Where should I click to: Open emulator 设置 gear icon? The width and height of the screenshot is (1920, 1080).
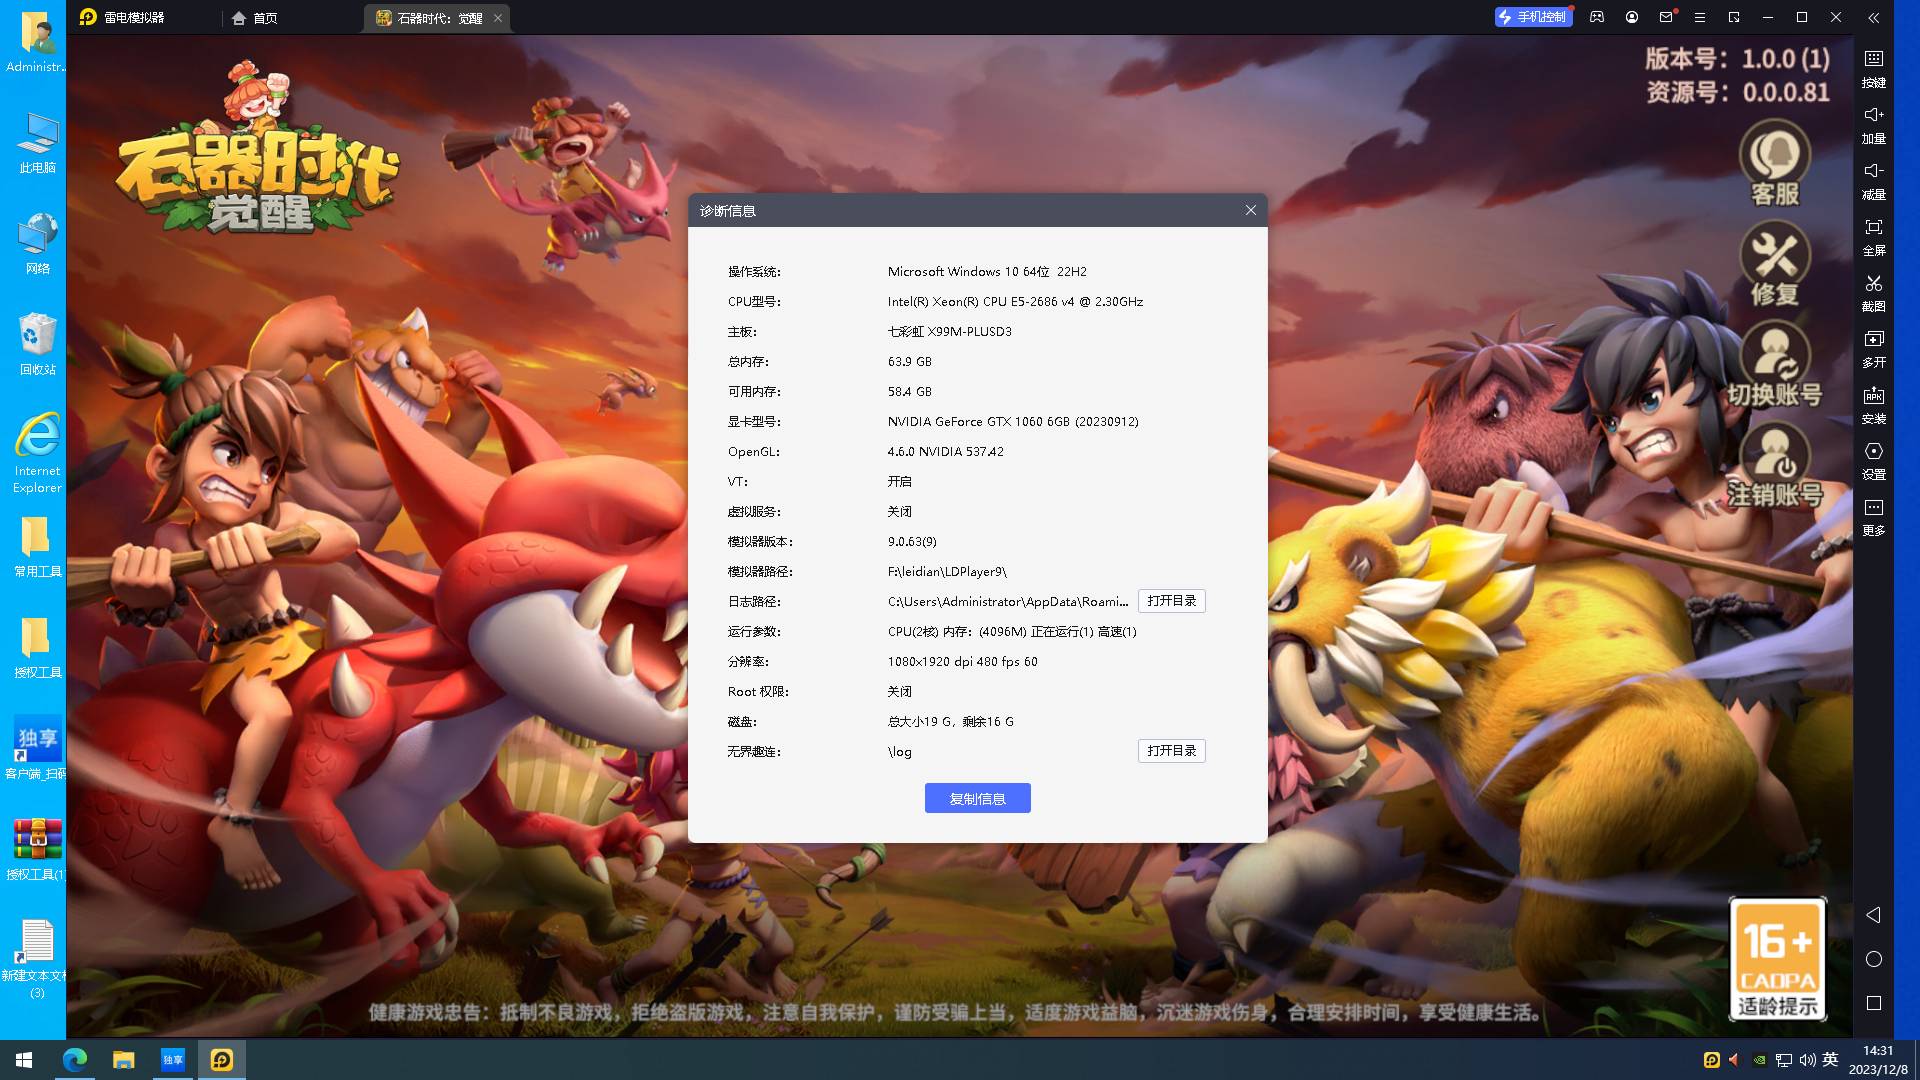click(x=1874, y=460)
